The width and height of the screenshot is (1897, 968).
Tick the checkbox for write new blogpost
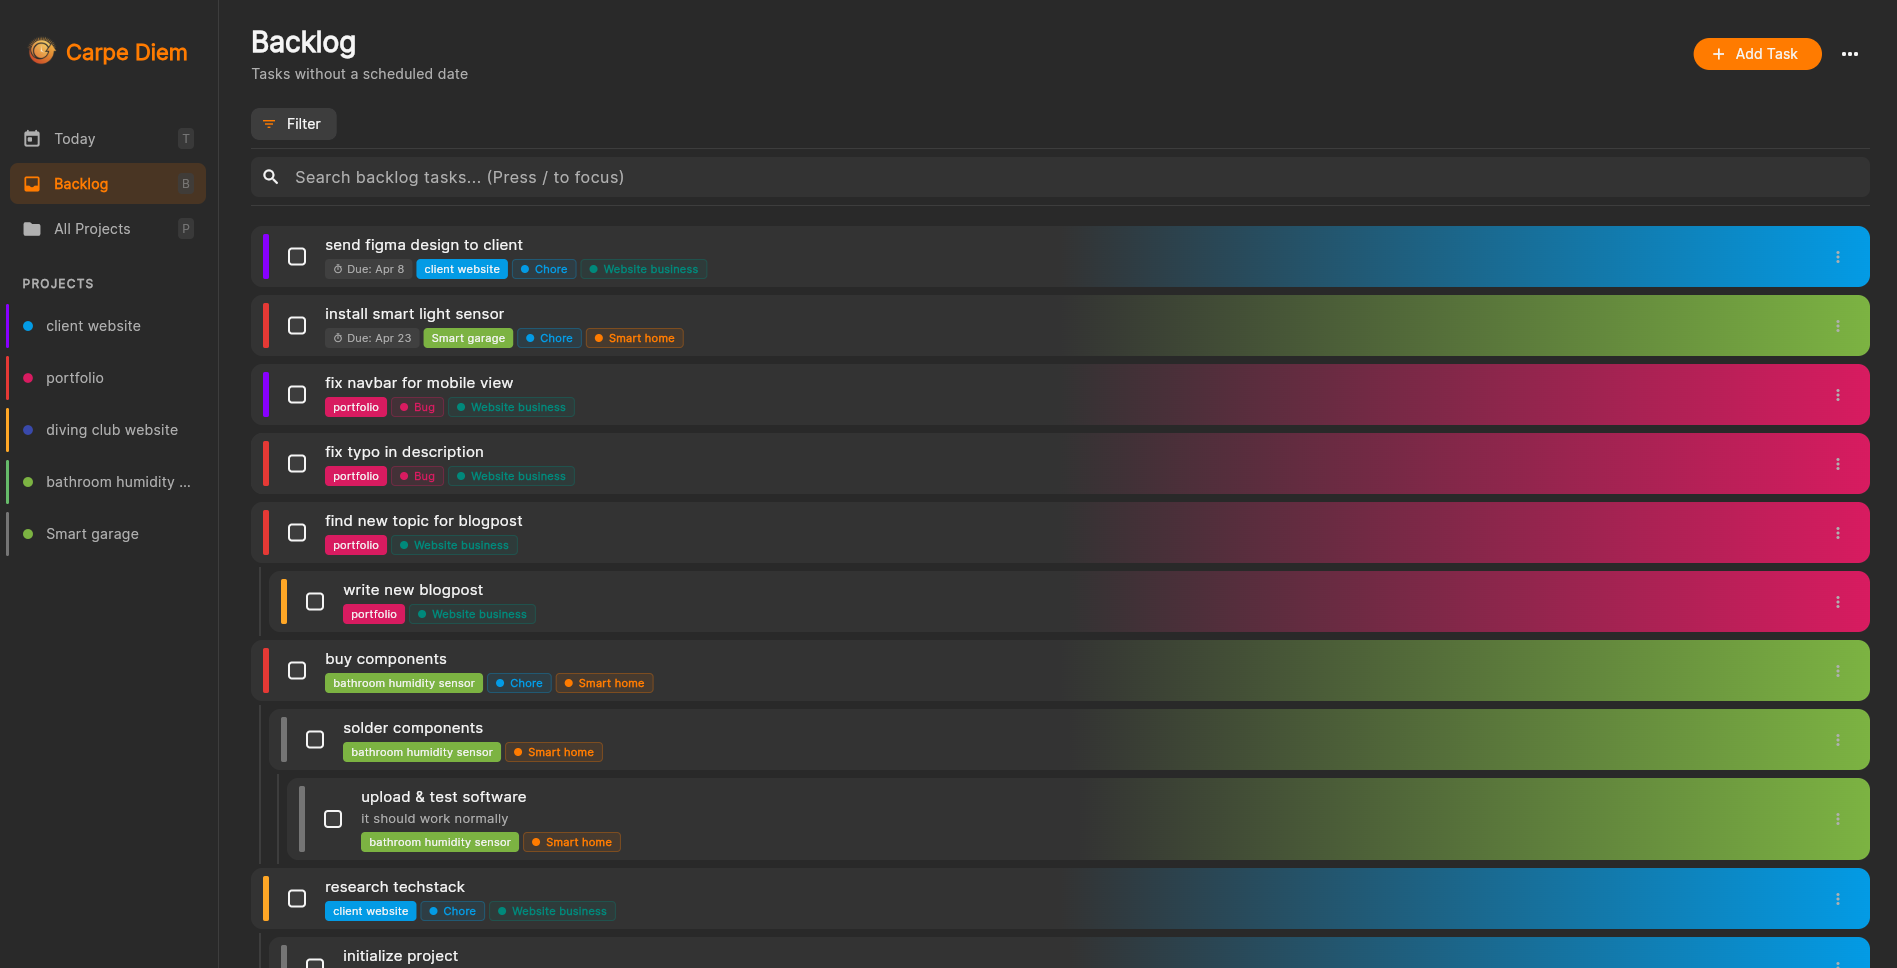tap(315, 602)
